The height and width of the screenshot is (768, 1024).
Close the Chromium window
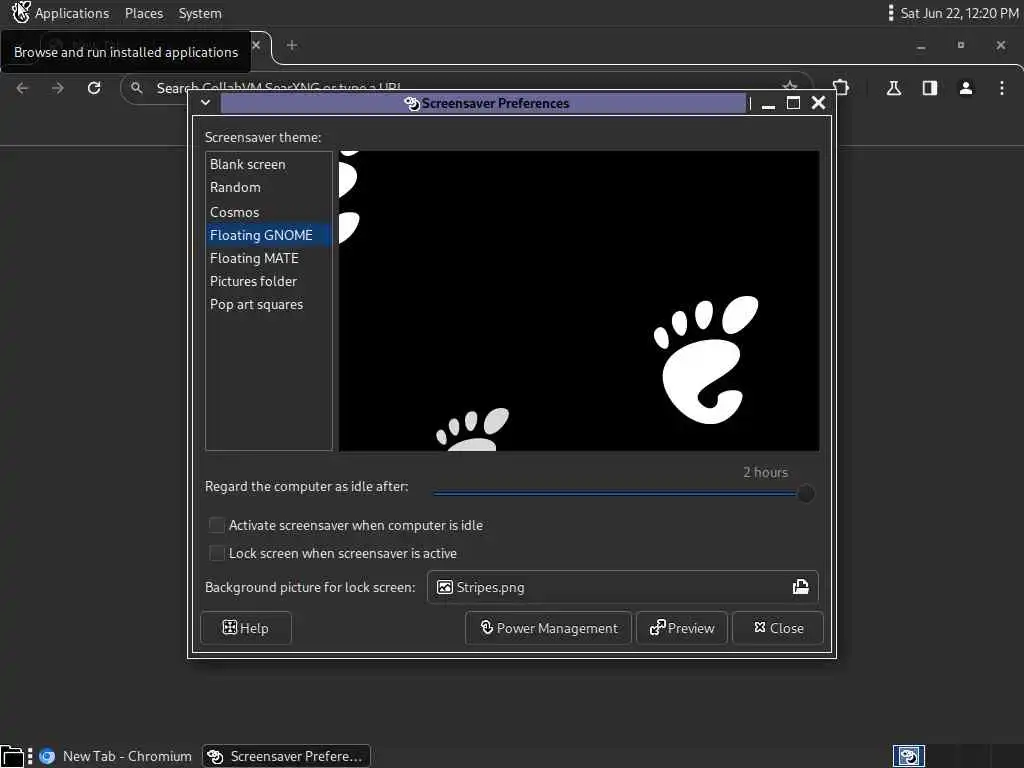point(1000,45)
